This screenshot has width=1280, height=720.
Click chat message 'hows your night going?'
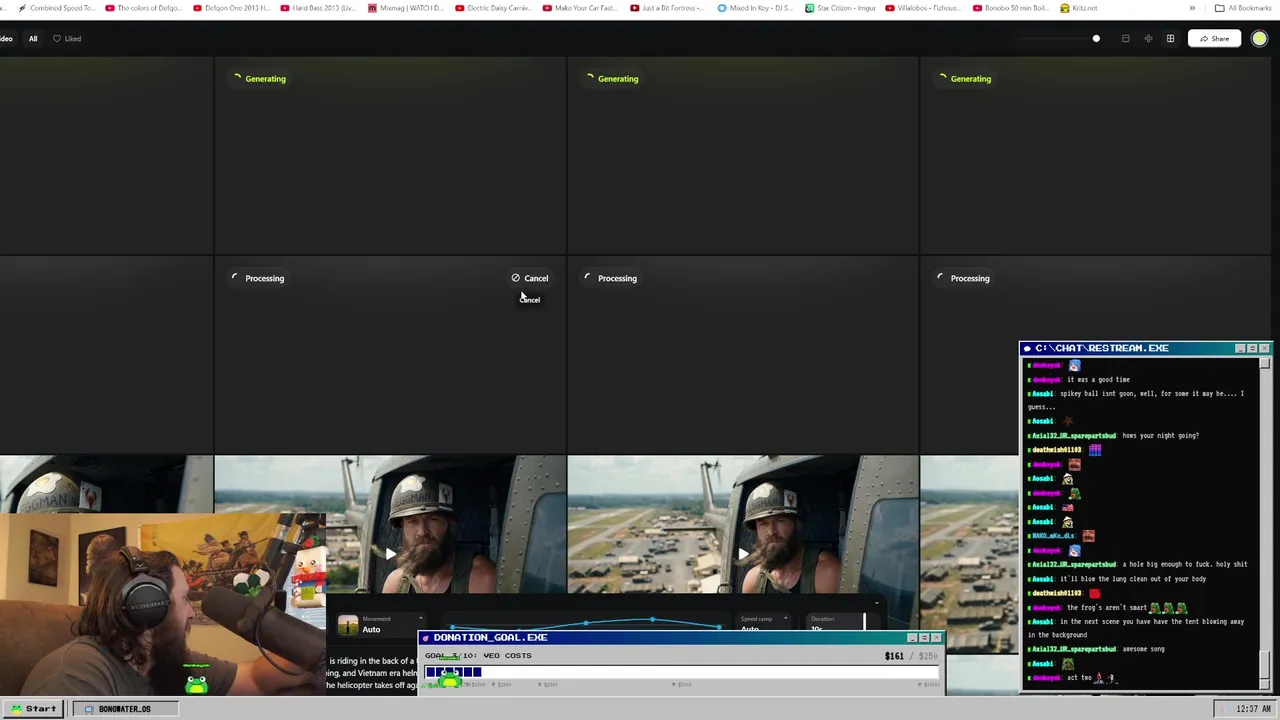coord(1160,436)
